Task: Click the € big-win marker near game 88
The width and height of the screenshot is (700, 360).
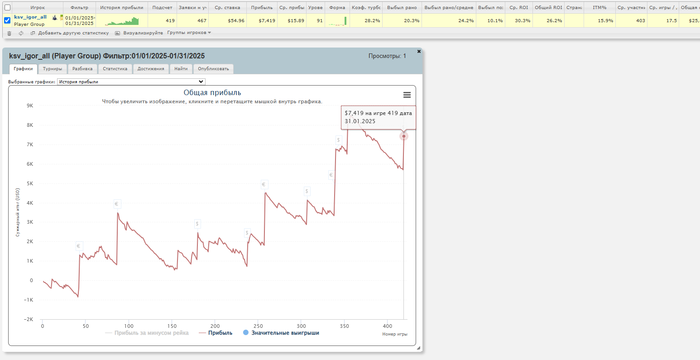Action: pyautogui.click(x=117, y=204)
